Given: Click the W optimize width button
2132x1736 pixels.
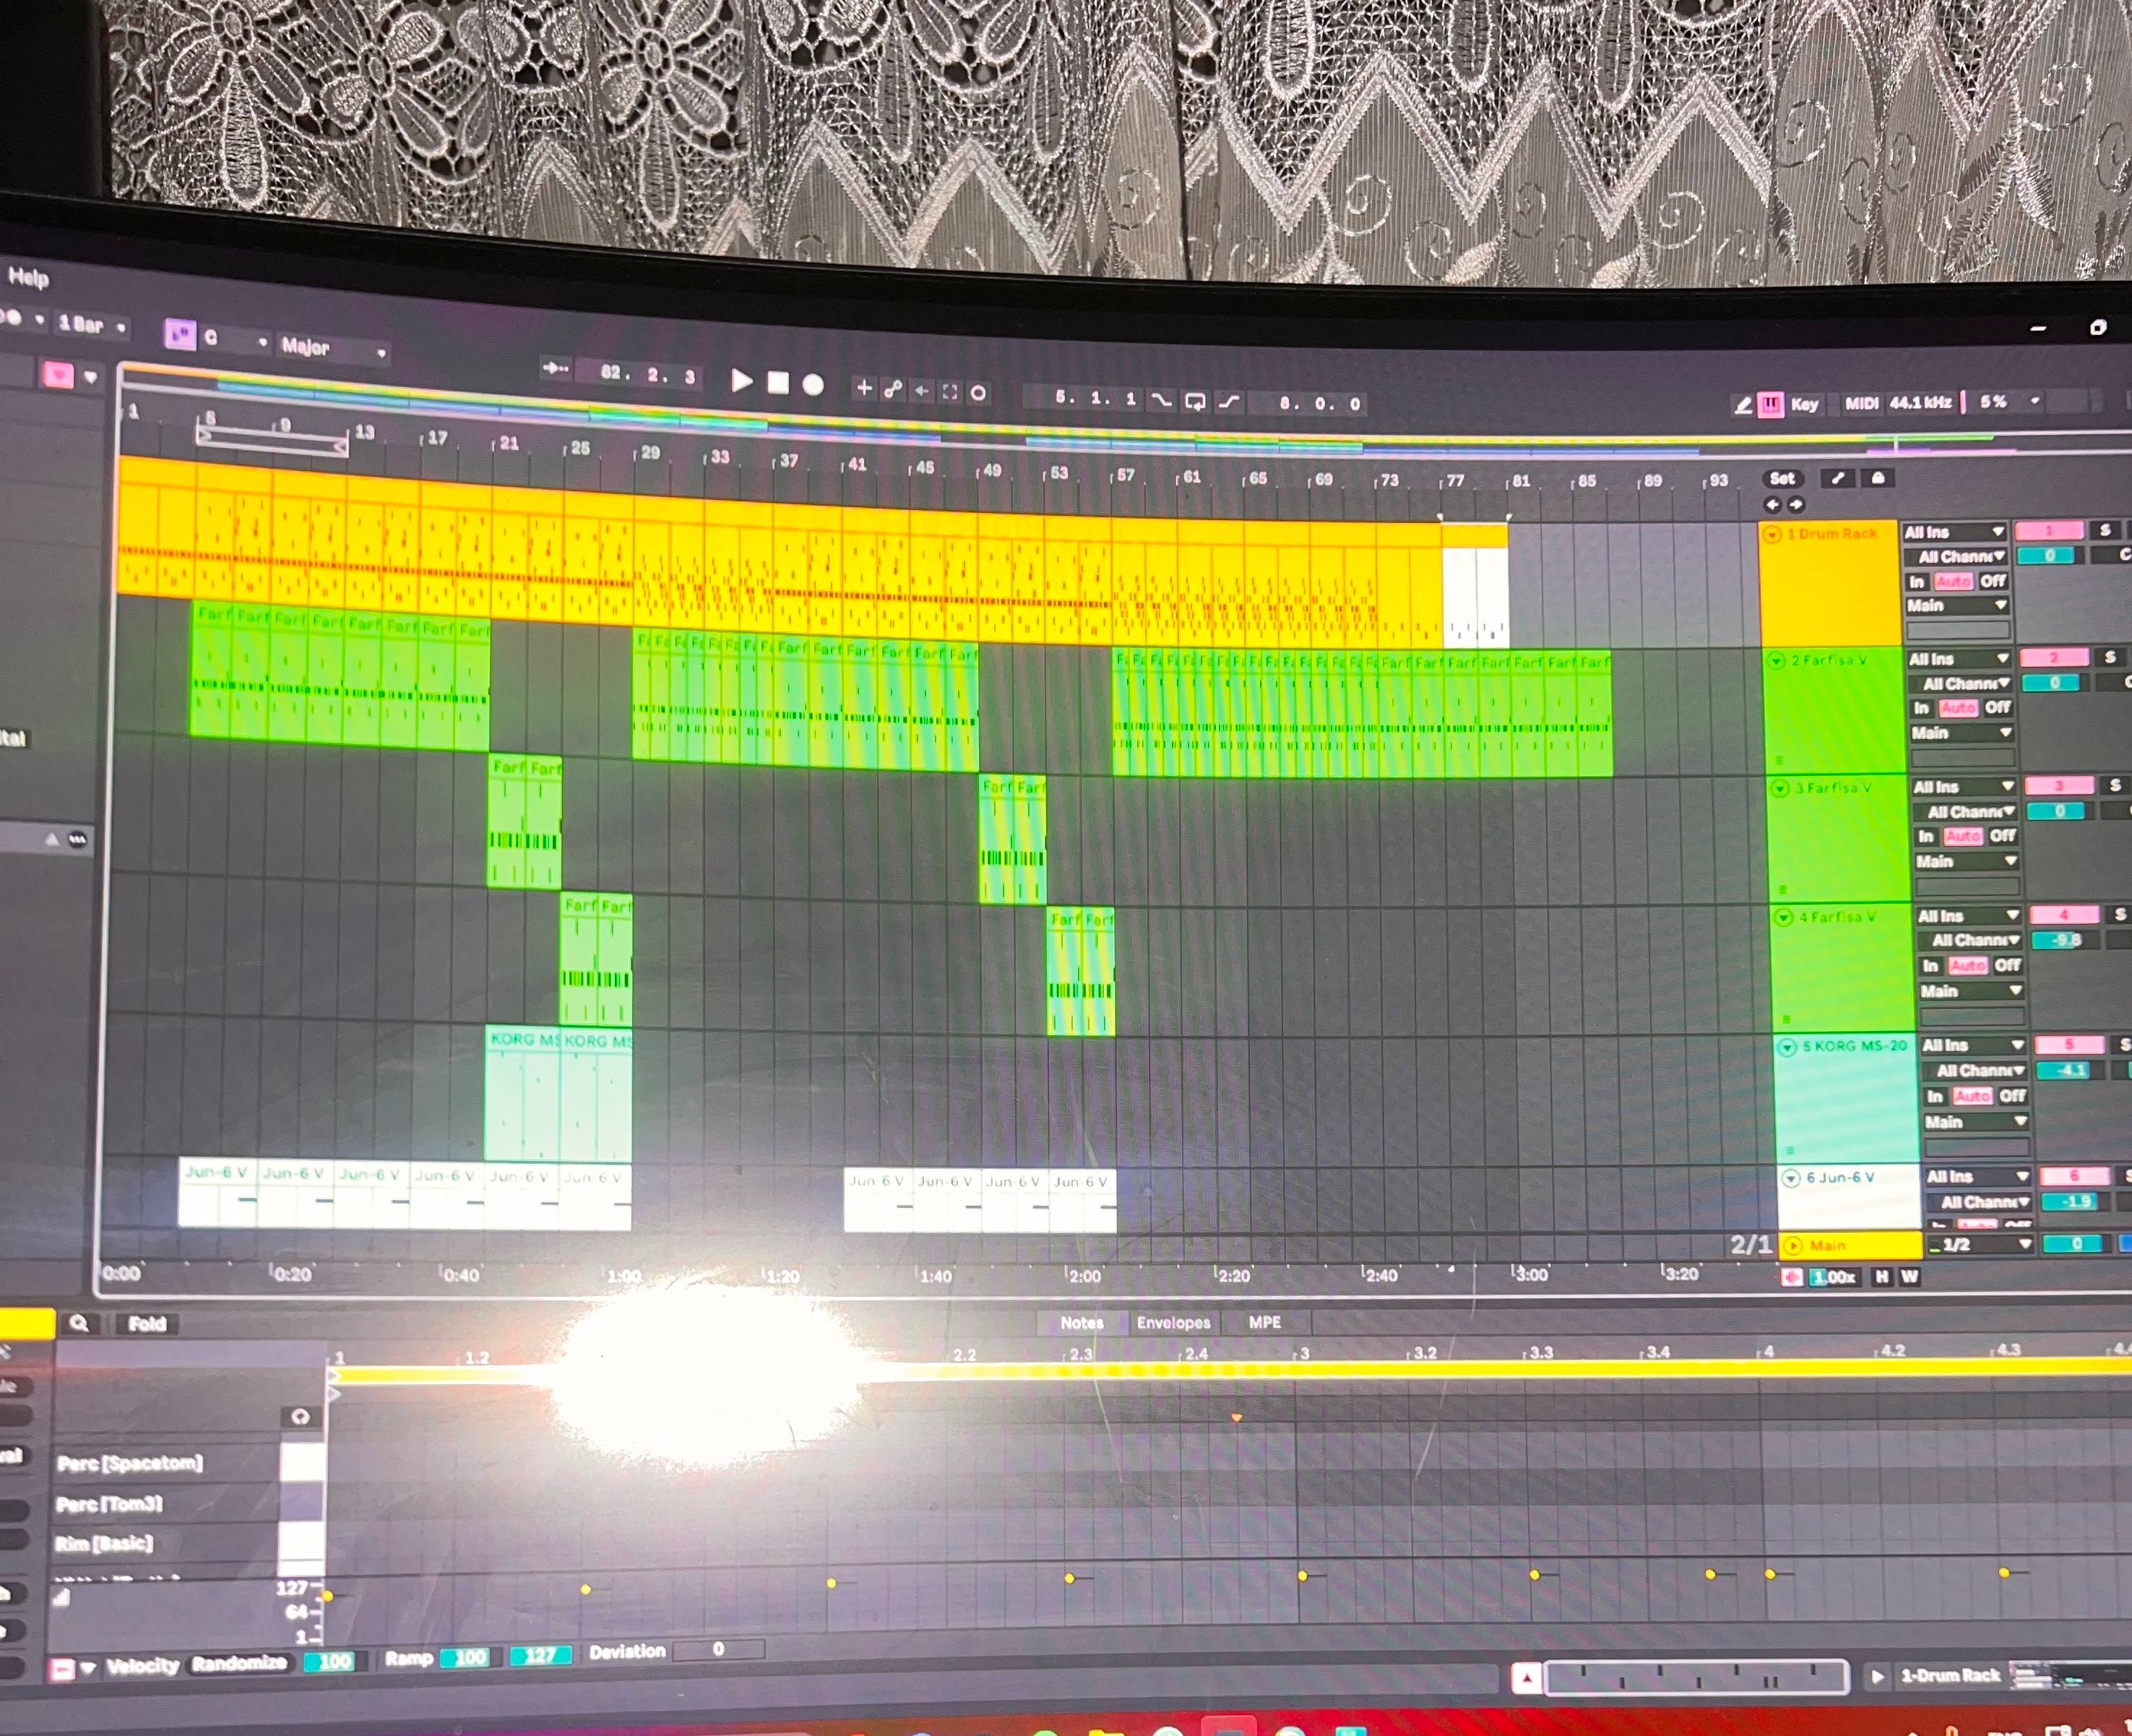Looking at the screenshot, I should (1909, 1277).
